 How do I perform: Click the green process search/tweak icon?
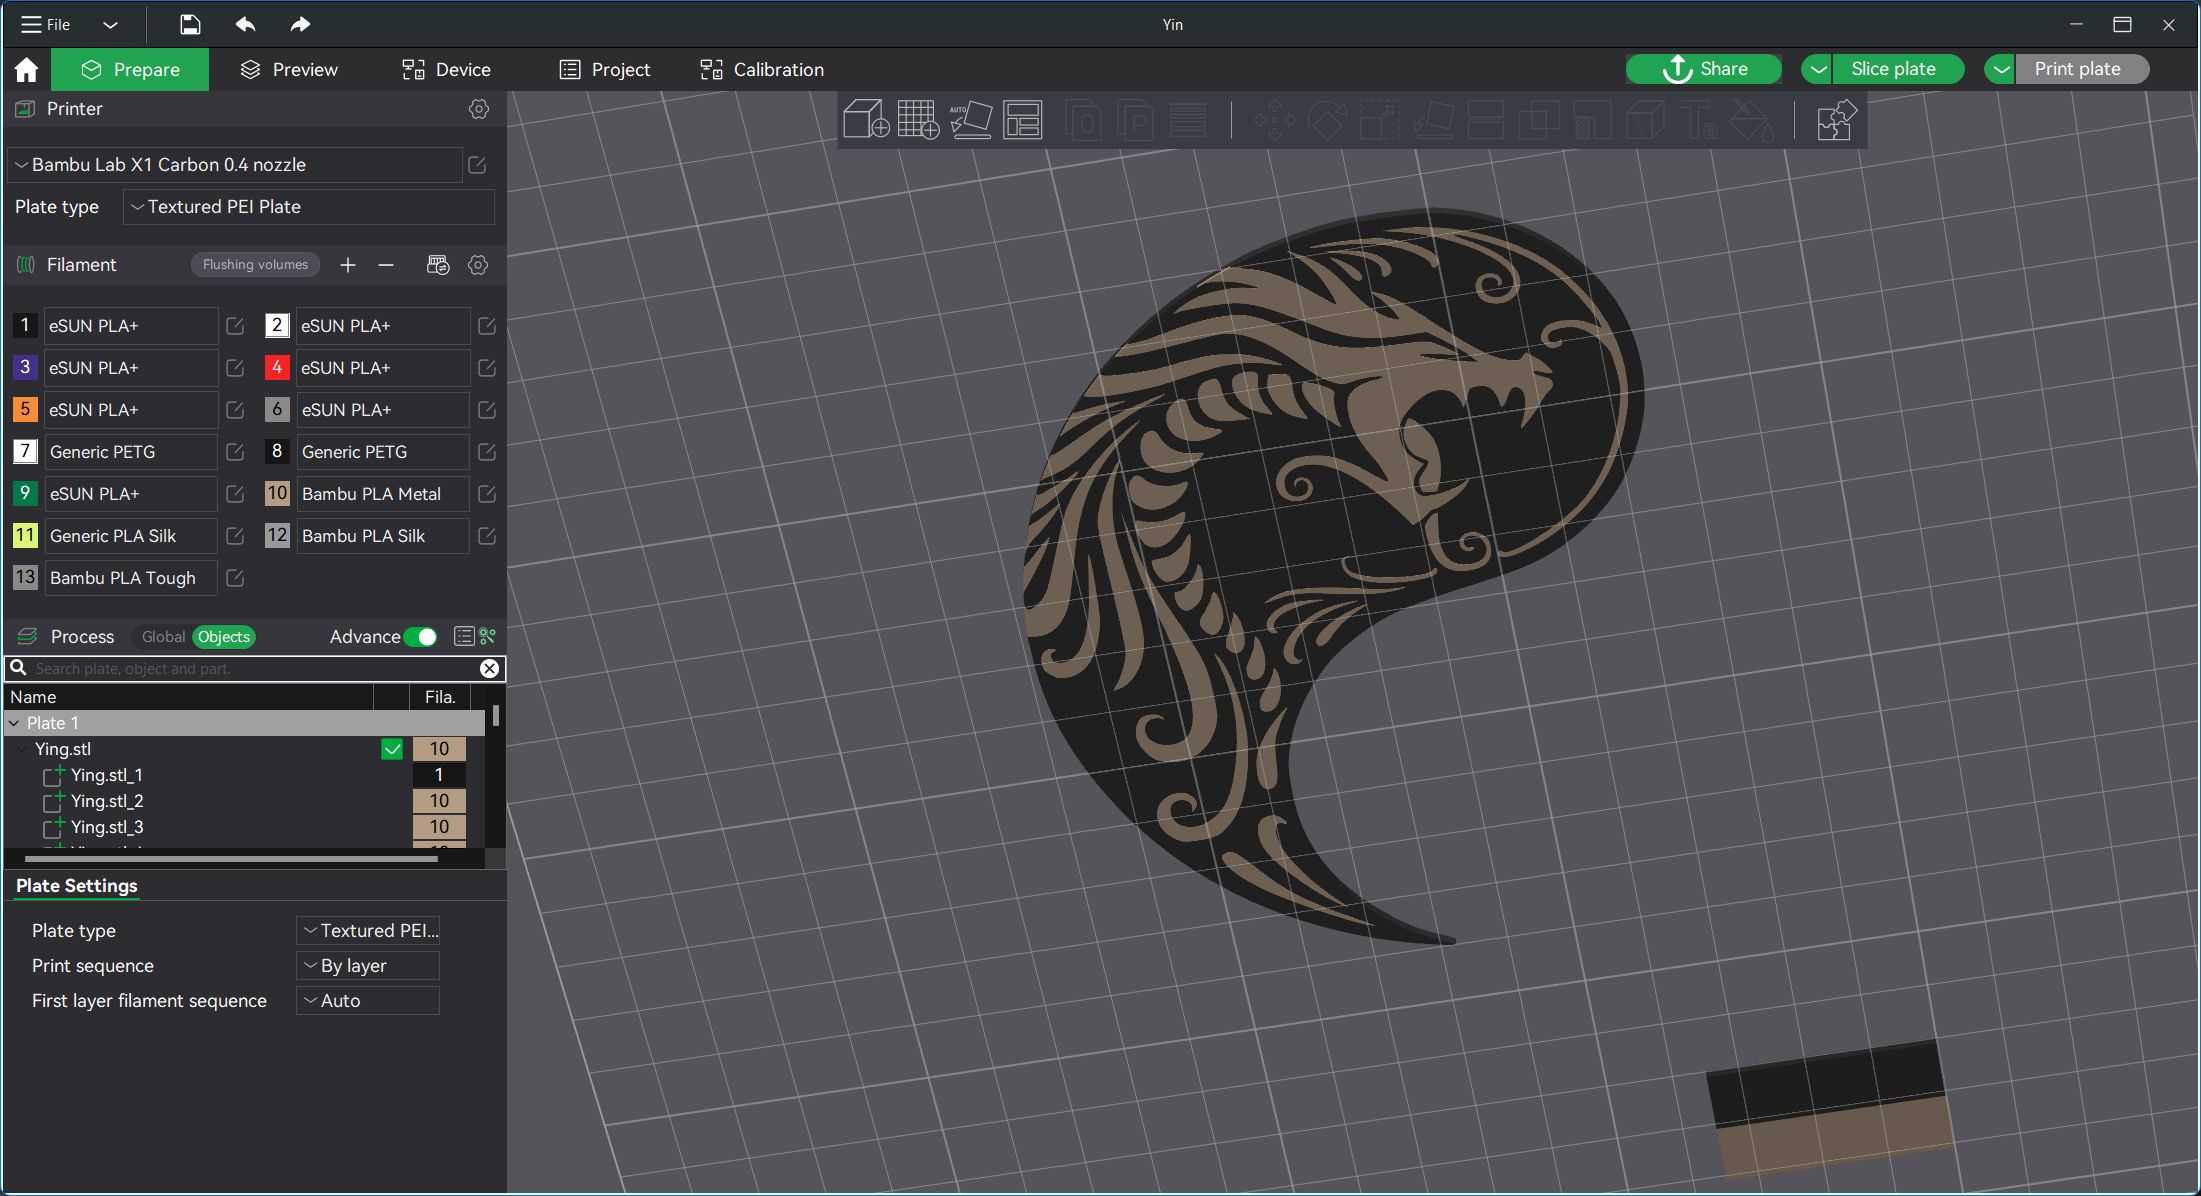coord(488,637)
